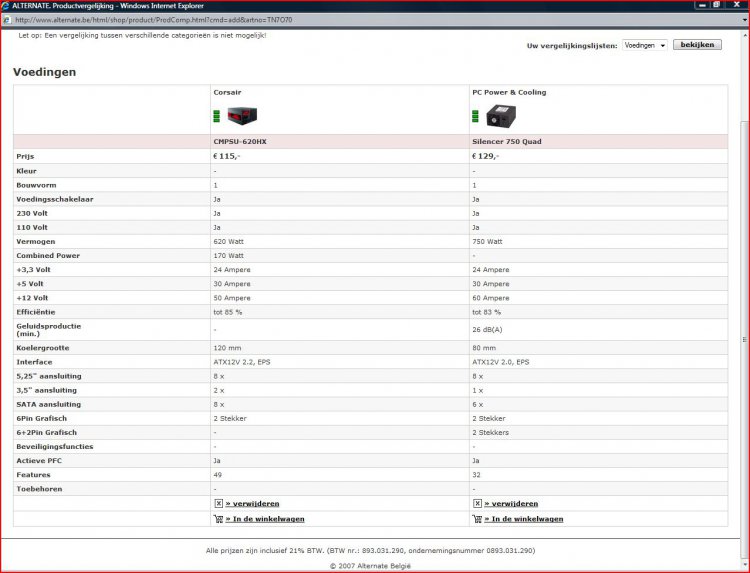Click the Koelergrootte row label
The width and height of the screenshot is (750, 573).
(43, 348)
